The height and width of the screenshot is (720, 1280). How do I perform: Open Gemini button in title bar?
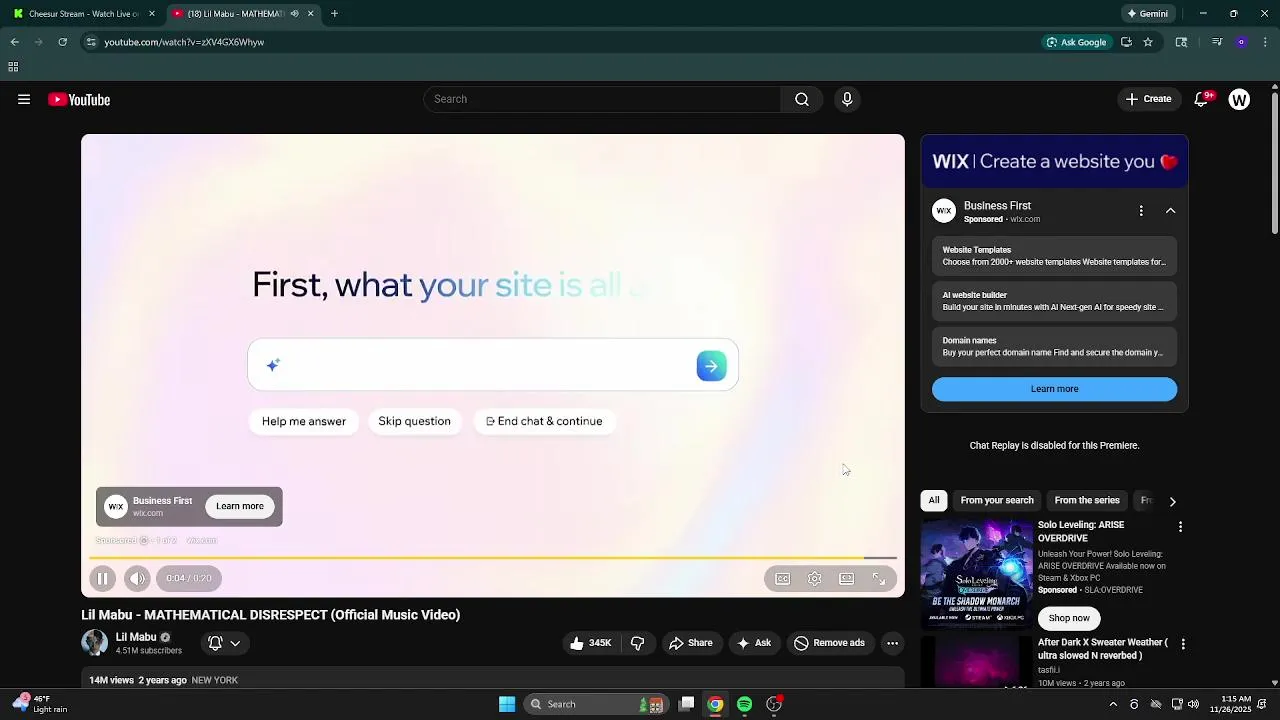[1147, 14]
